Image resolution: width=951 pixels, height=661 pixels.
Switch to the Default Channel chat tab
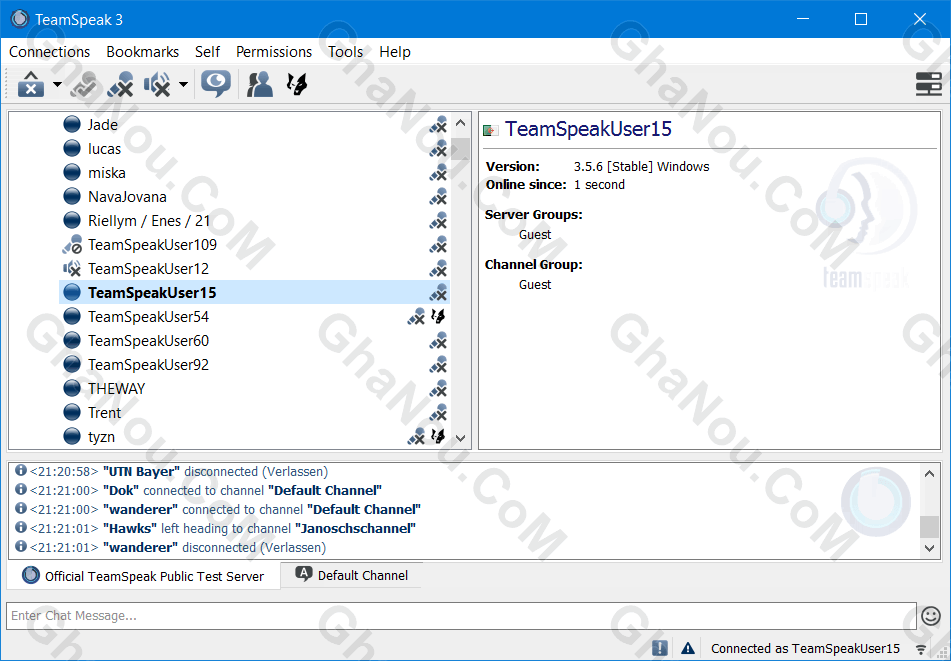click(352, 575)
